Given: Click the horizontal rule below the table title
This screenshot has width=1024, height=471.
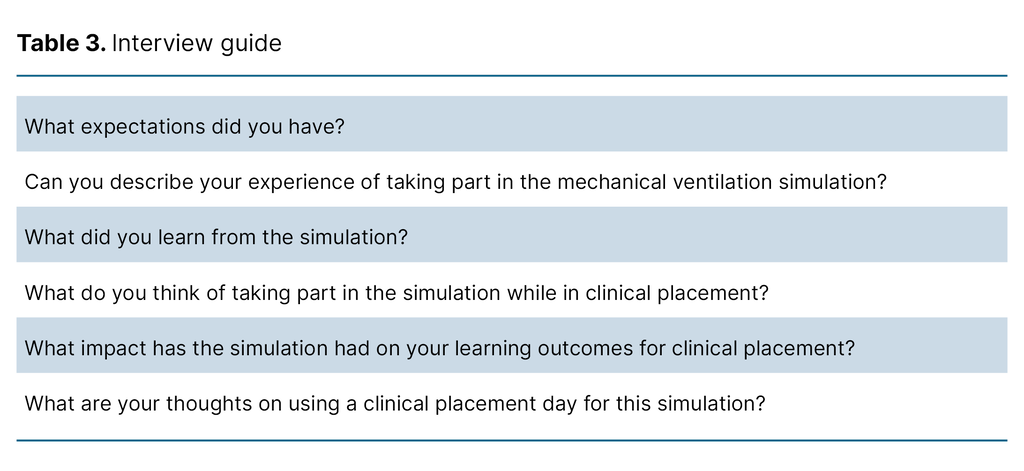Looking at the screenshot, I should click(511, 76).
